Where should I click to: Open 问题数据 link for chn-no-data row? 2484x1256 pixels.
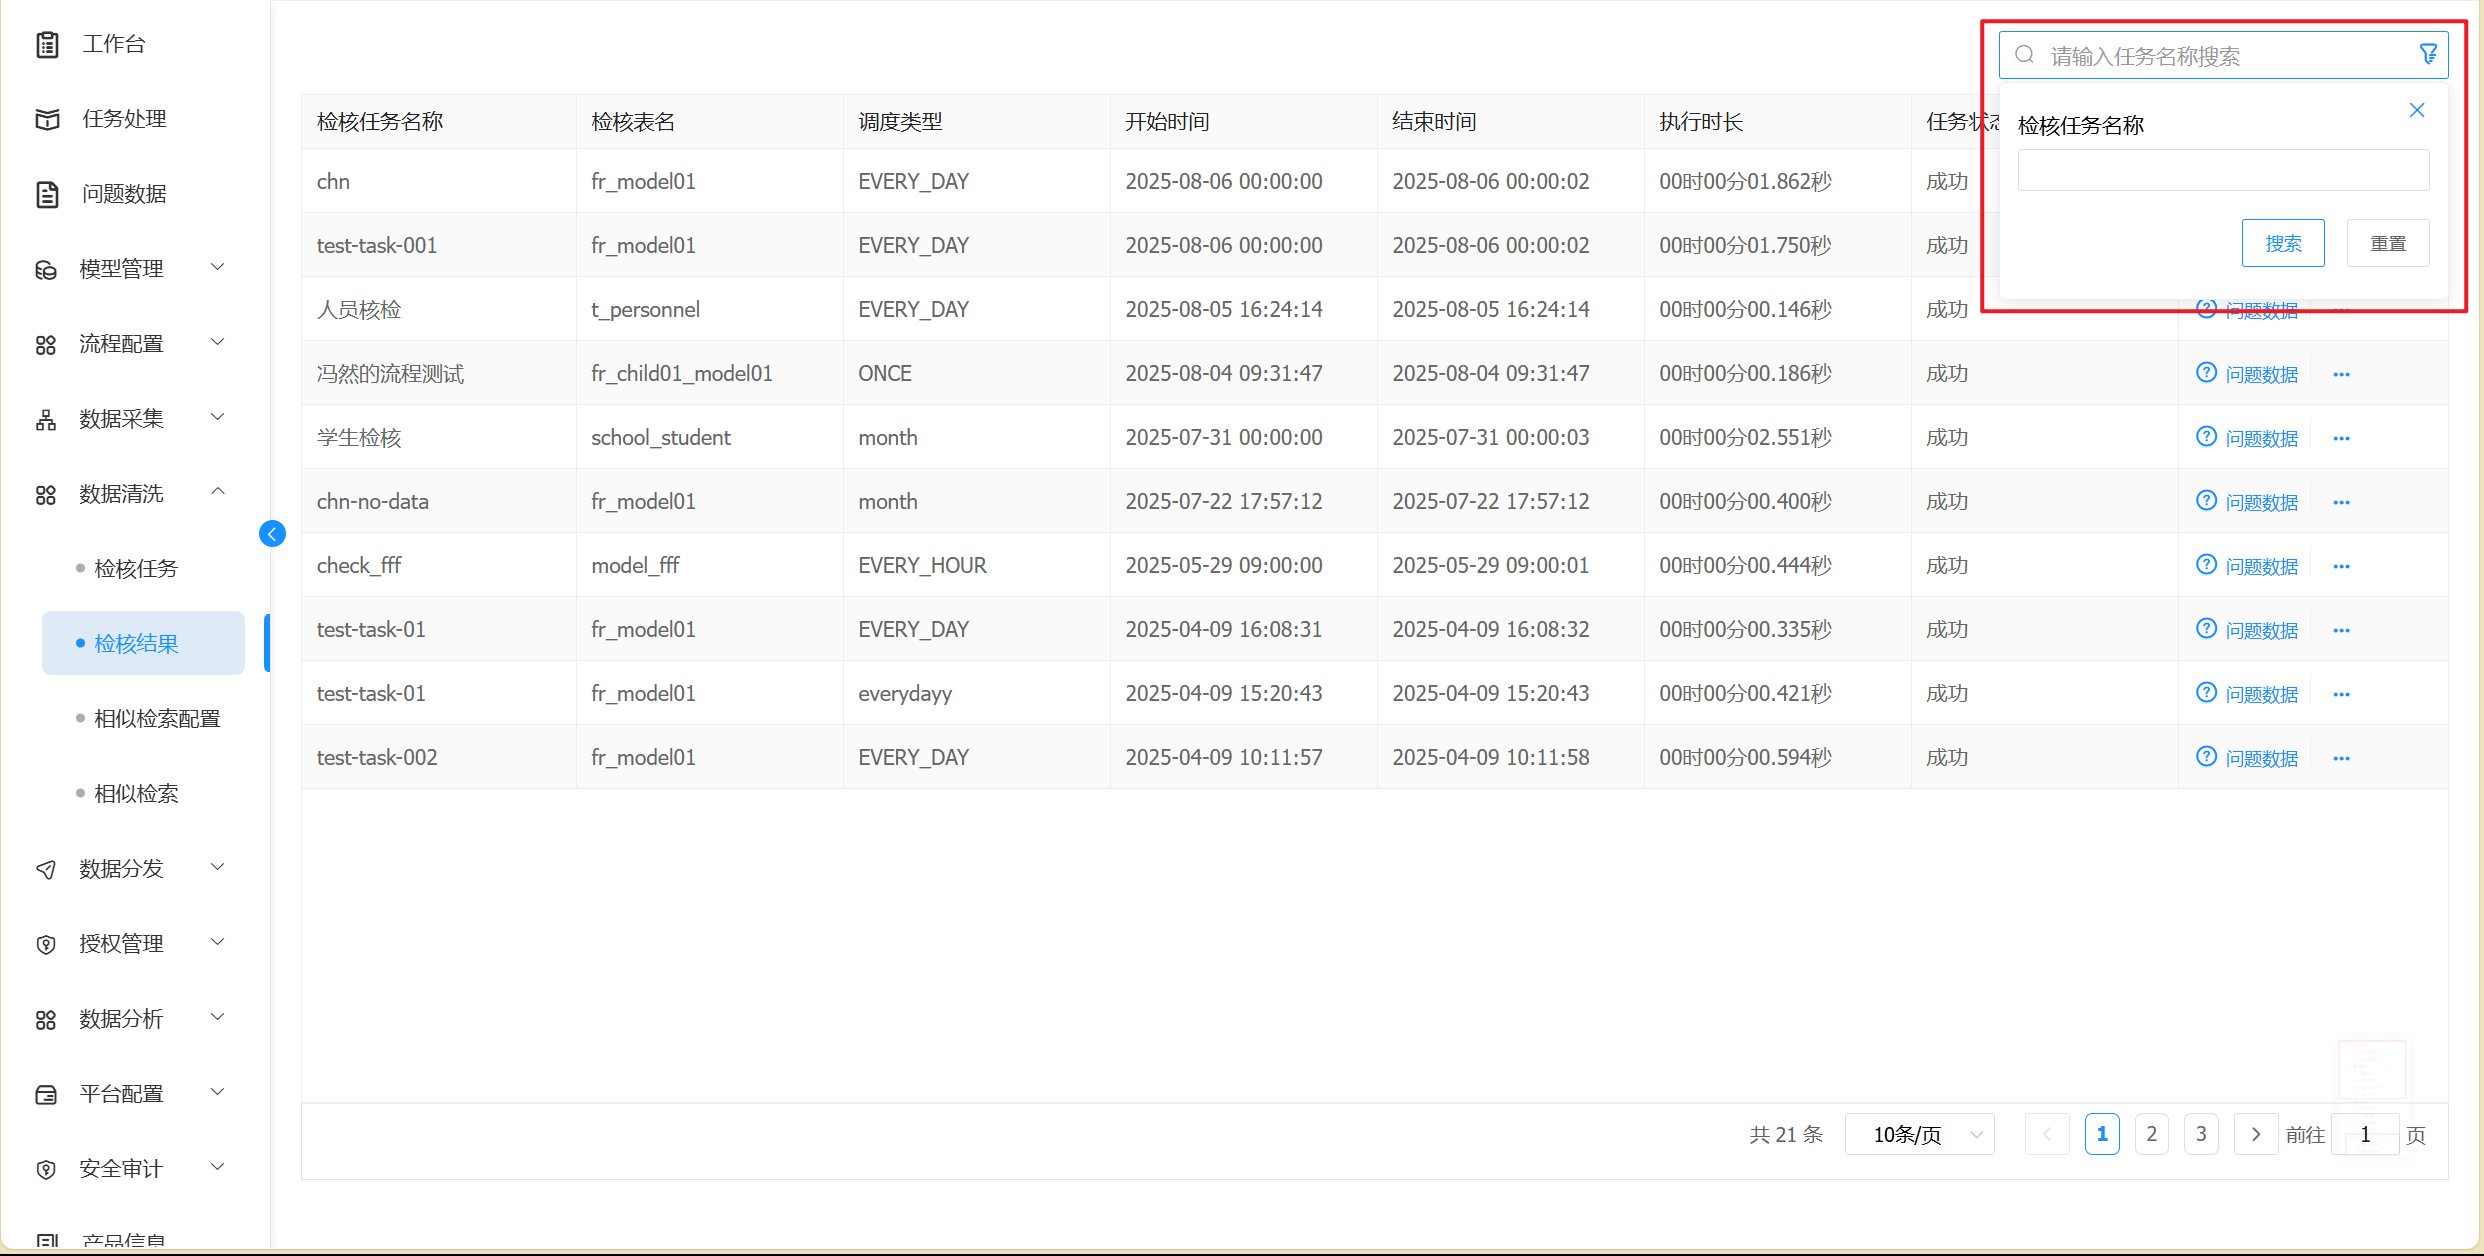[2261, 502]
